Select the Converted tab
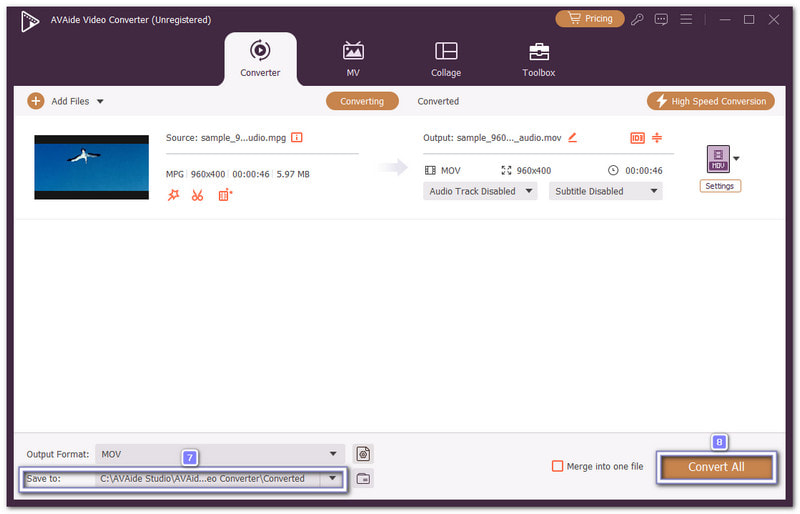Image resolution: width=800 pixels, height=514 pixels. (x=438, y=101)
